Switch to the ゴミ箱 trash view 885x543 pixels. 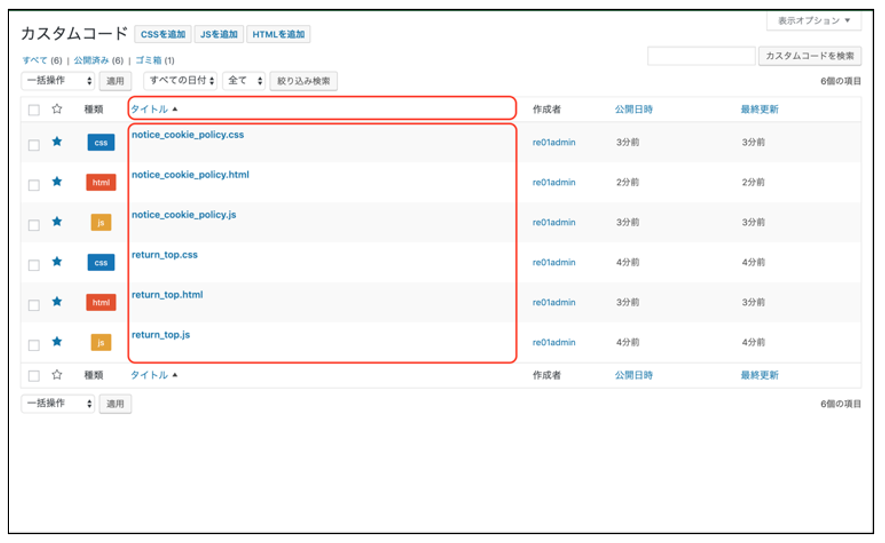(147, 60)
